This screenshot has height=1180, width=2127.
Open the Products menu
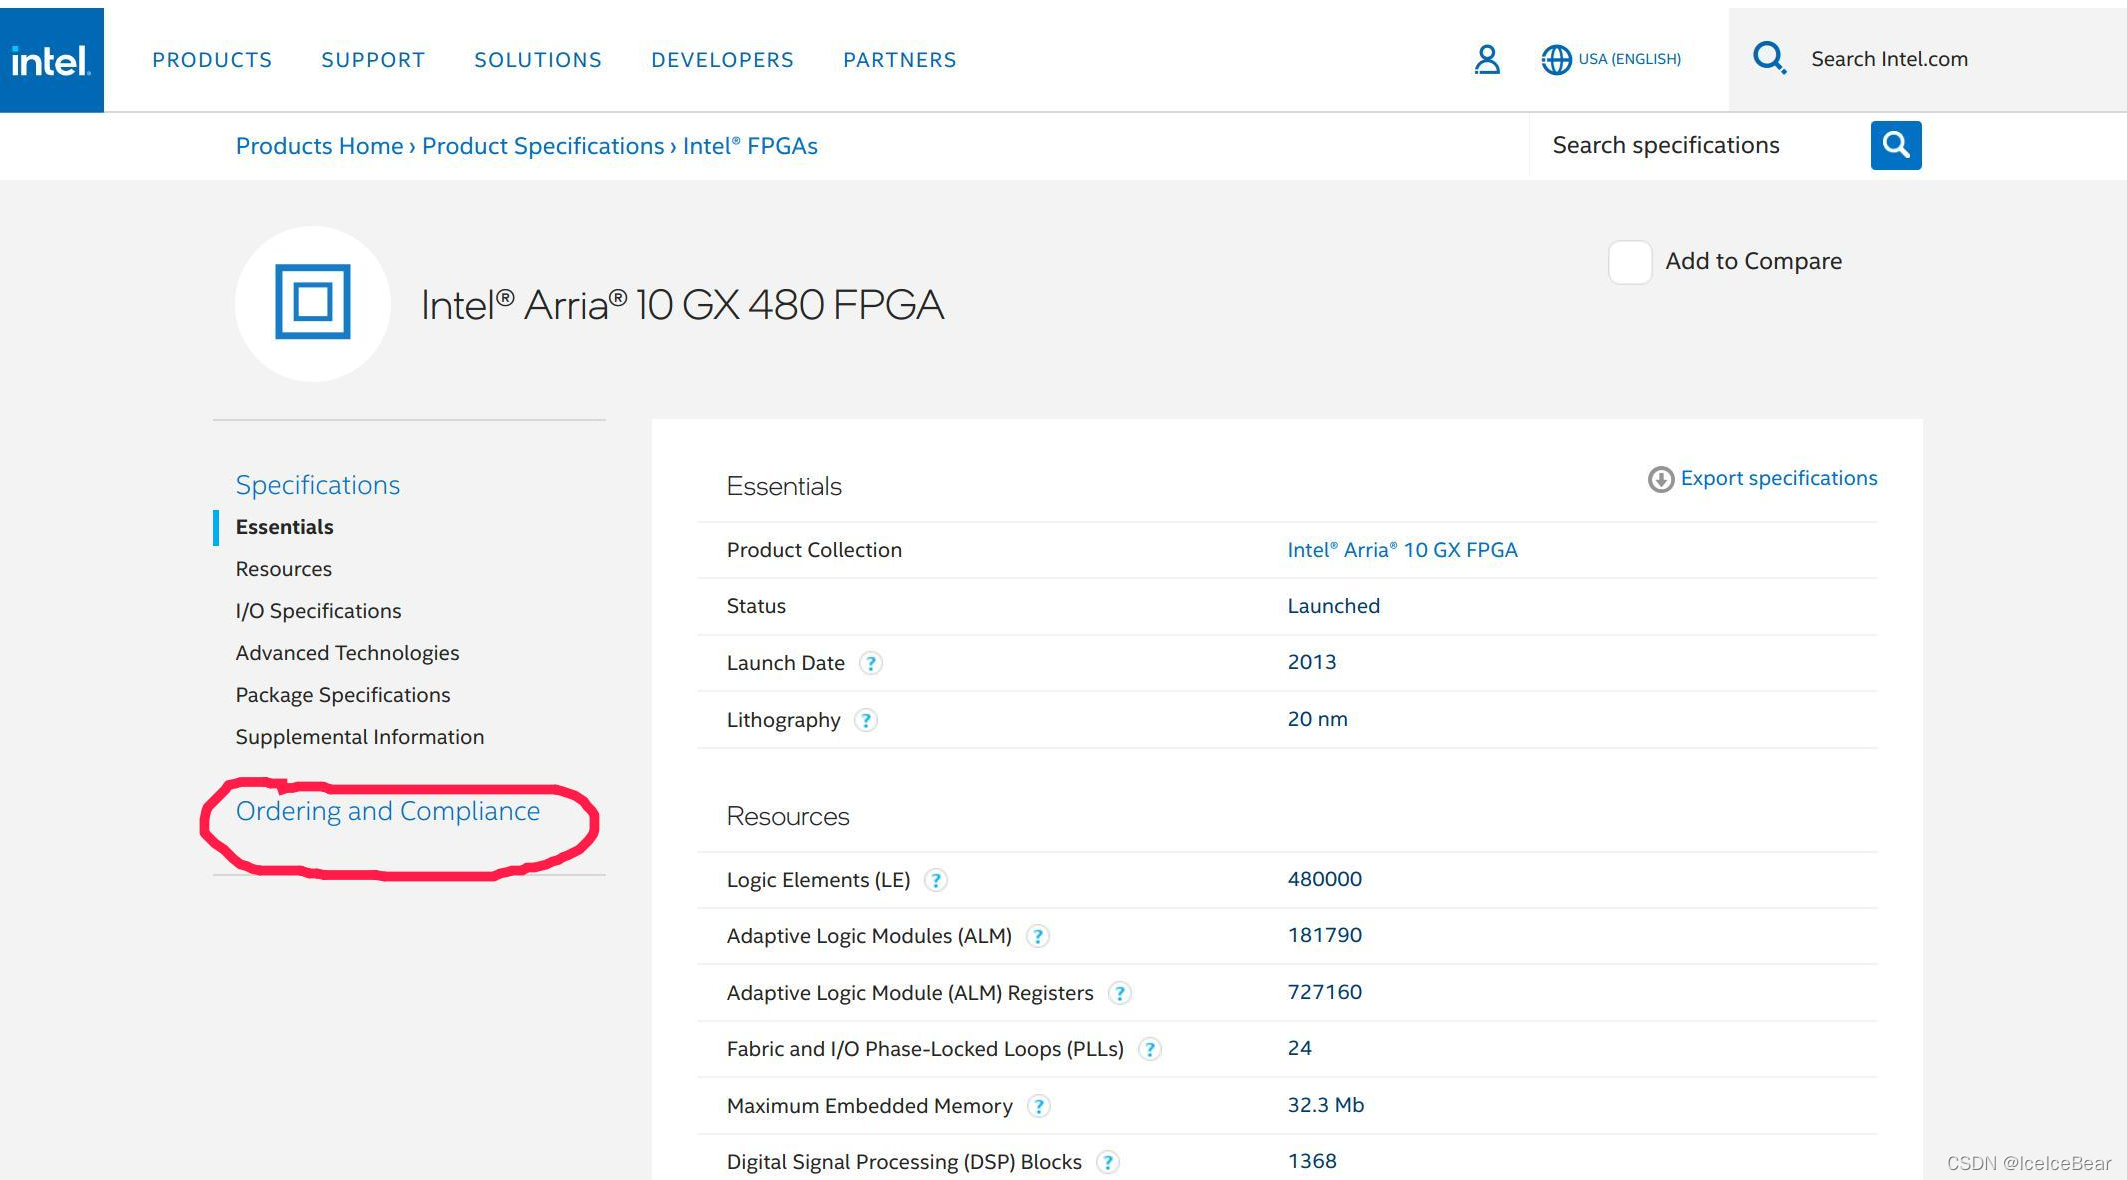point(212,60)
